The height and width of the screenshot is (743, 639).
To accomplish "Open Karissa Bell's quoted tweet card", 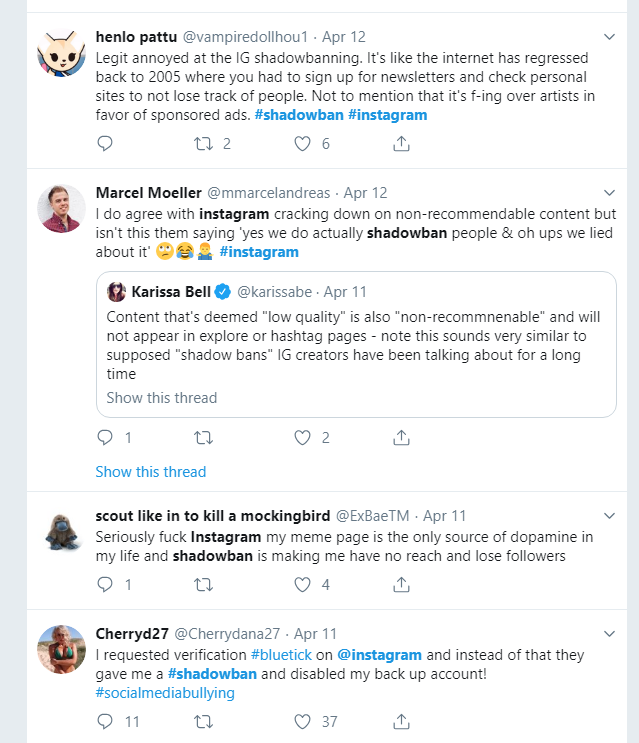I will click(x=360, y=340).
